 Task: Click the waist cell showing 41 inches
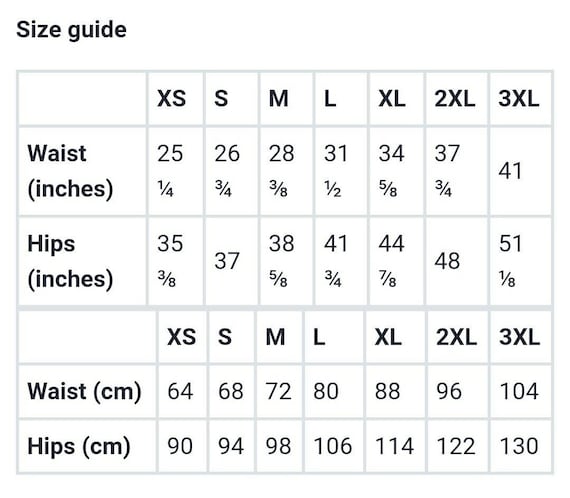point(520,171)
